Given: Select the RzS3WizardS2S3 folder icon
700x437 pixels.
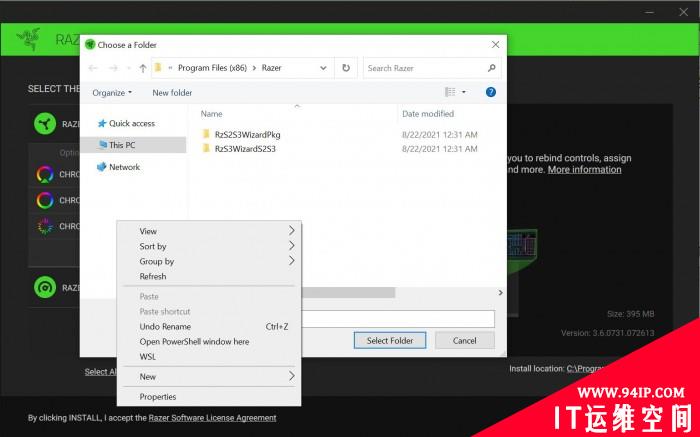Looking at the screenshot, I should (206, 148).
